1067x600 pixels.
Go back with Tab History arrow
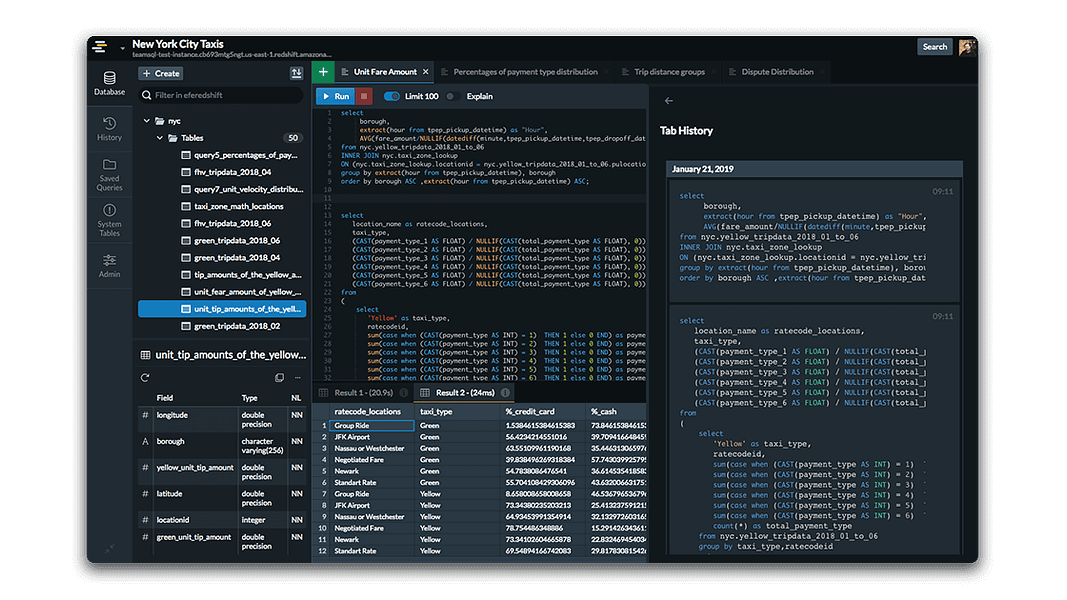tap(669, 101)
